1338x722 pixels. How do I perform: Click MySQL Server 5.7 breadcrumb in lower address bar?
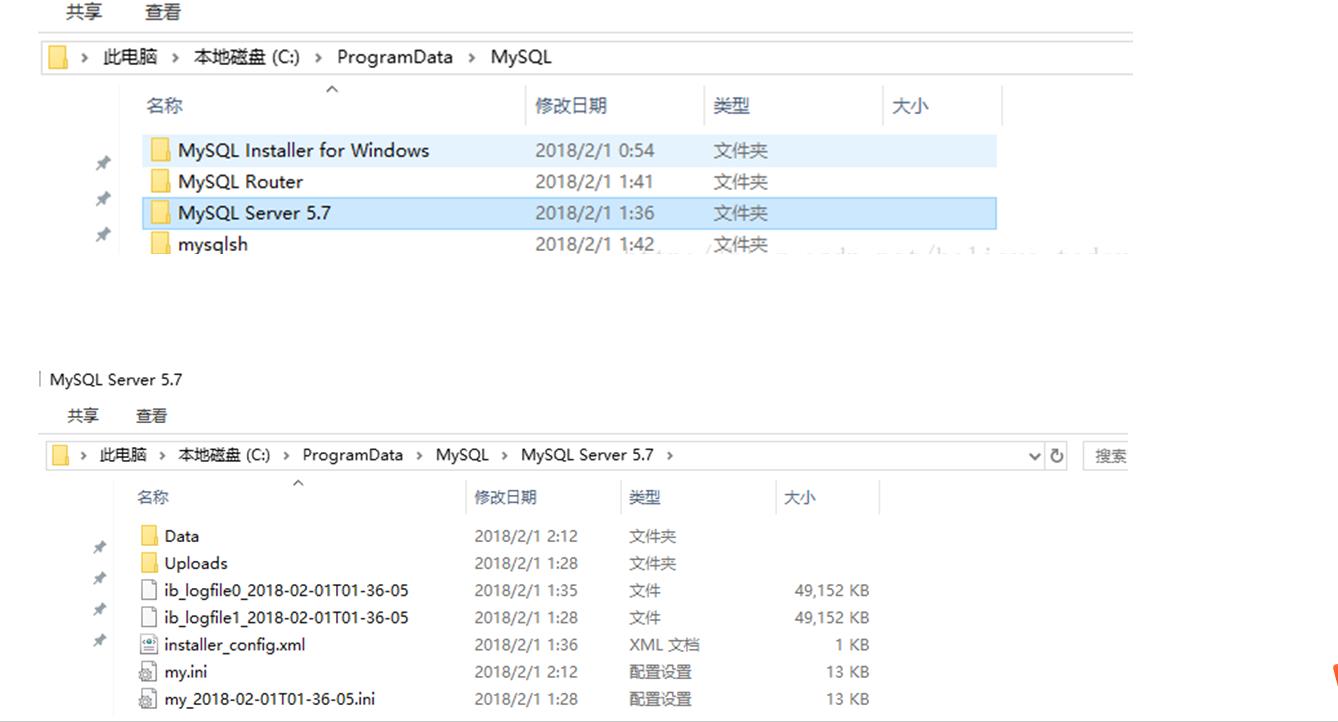point(587,455)
